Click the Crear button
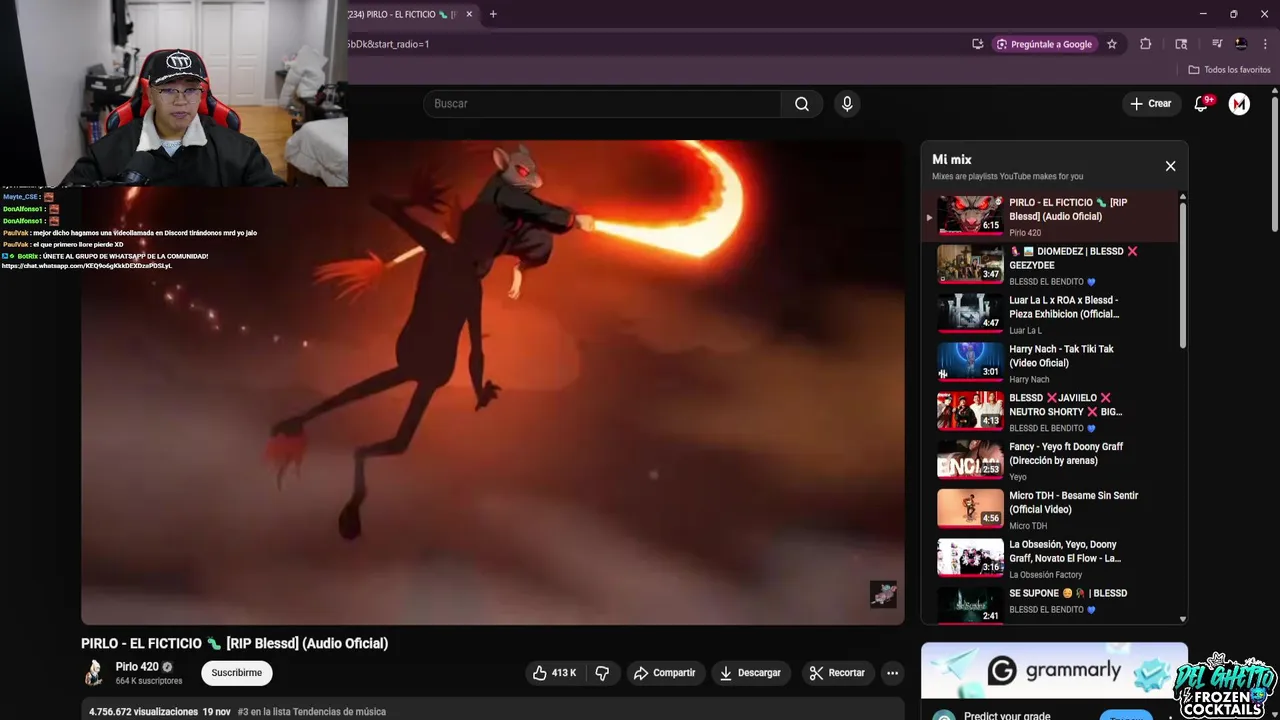 [x=1150, y=104]
